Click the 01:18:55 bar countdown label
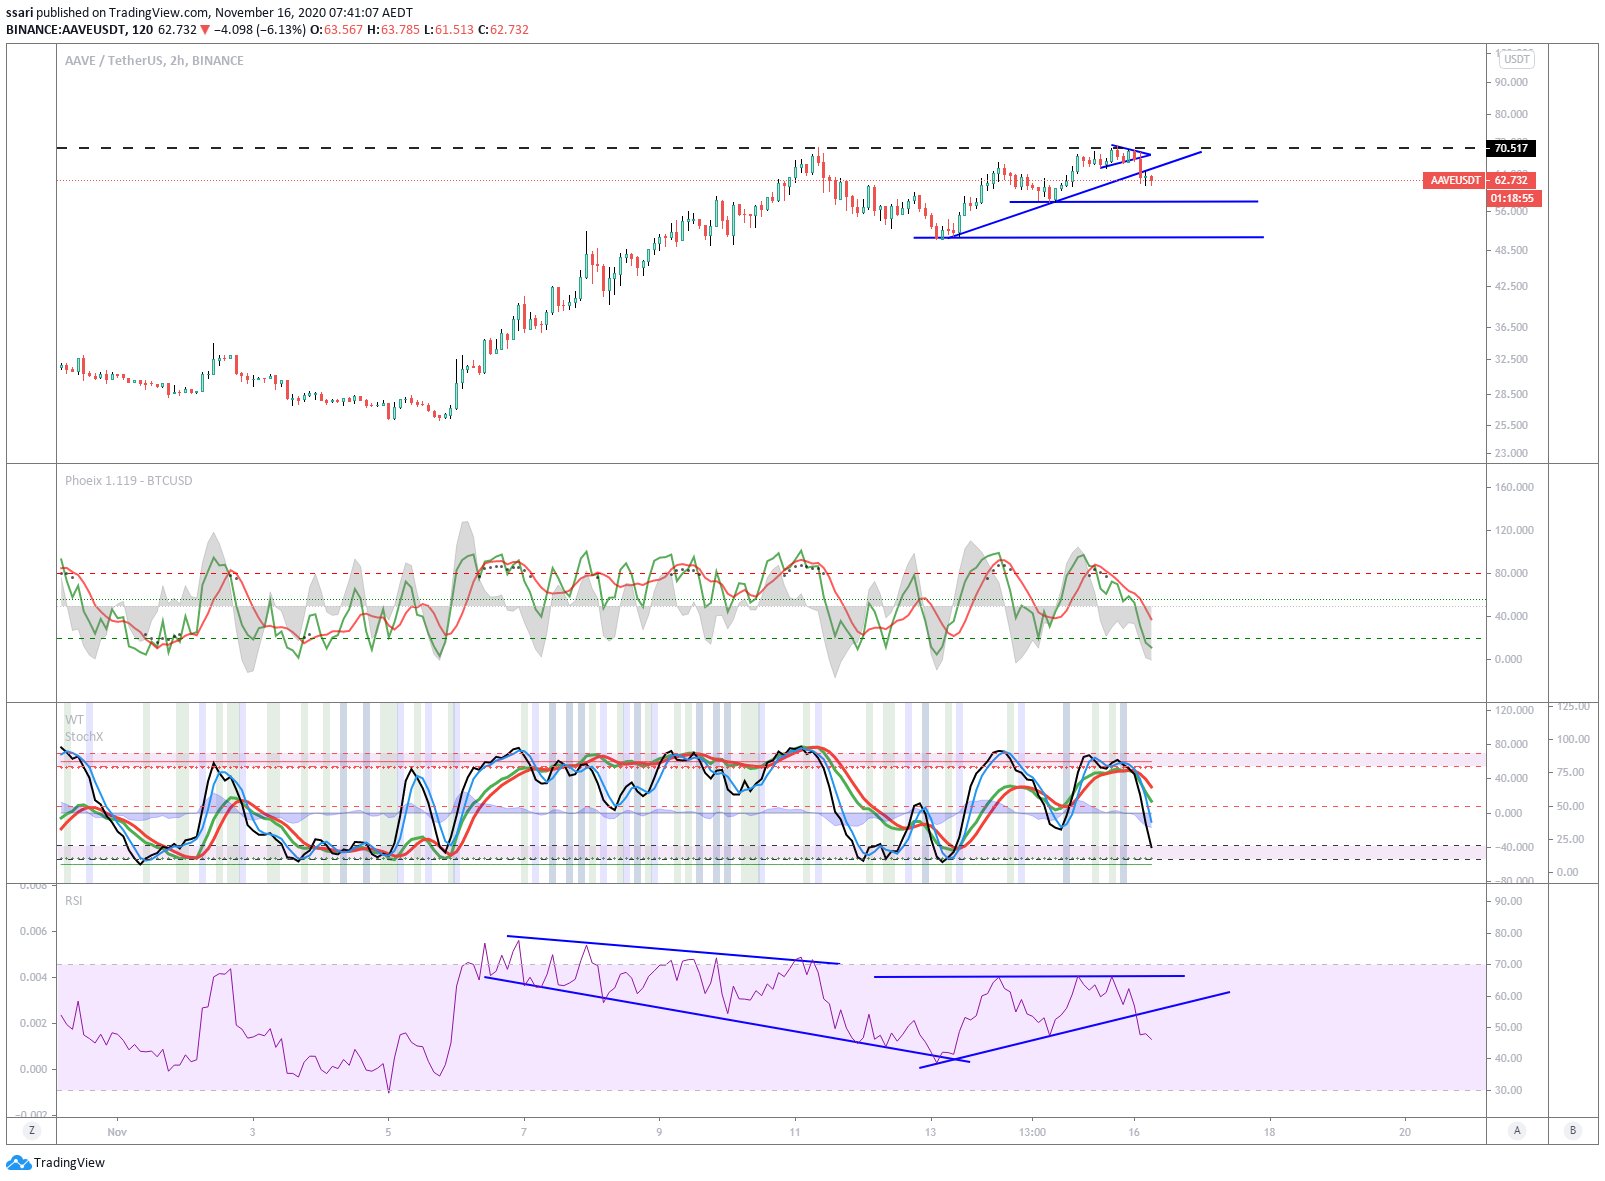 coord(1513,198)
